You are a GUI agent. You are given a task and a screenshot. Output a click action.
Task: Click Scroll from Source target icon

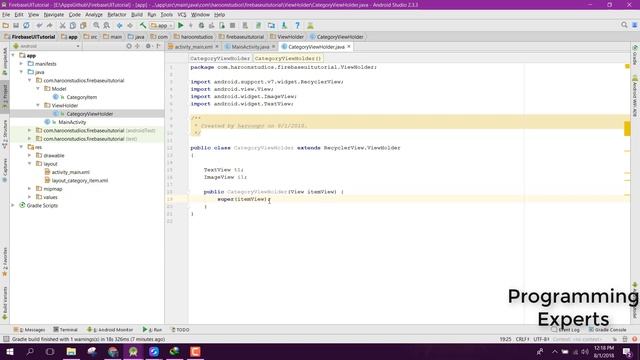pos(129,46)
